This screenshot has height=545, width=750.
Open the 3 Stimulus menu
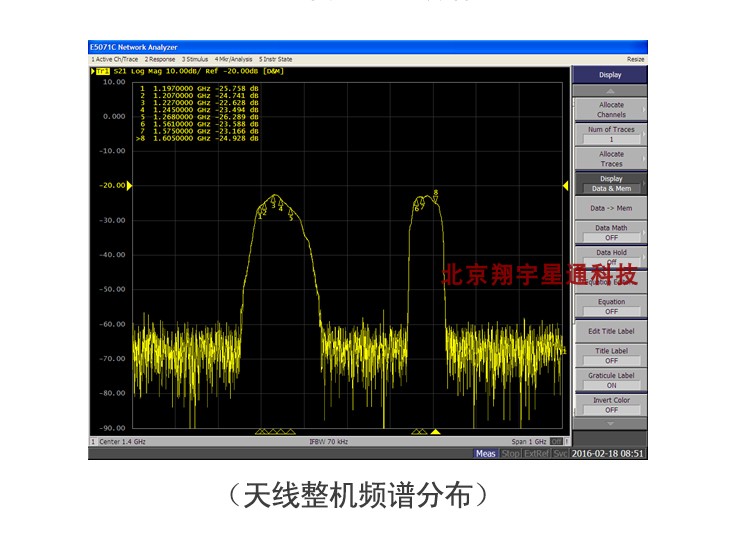click(x=195, y=59)
